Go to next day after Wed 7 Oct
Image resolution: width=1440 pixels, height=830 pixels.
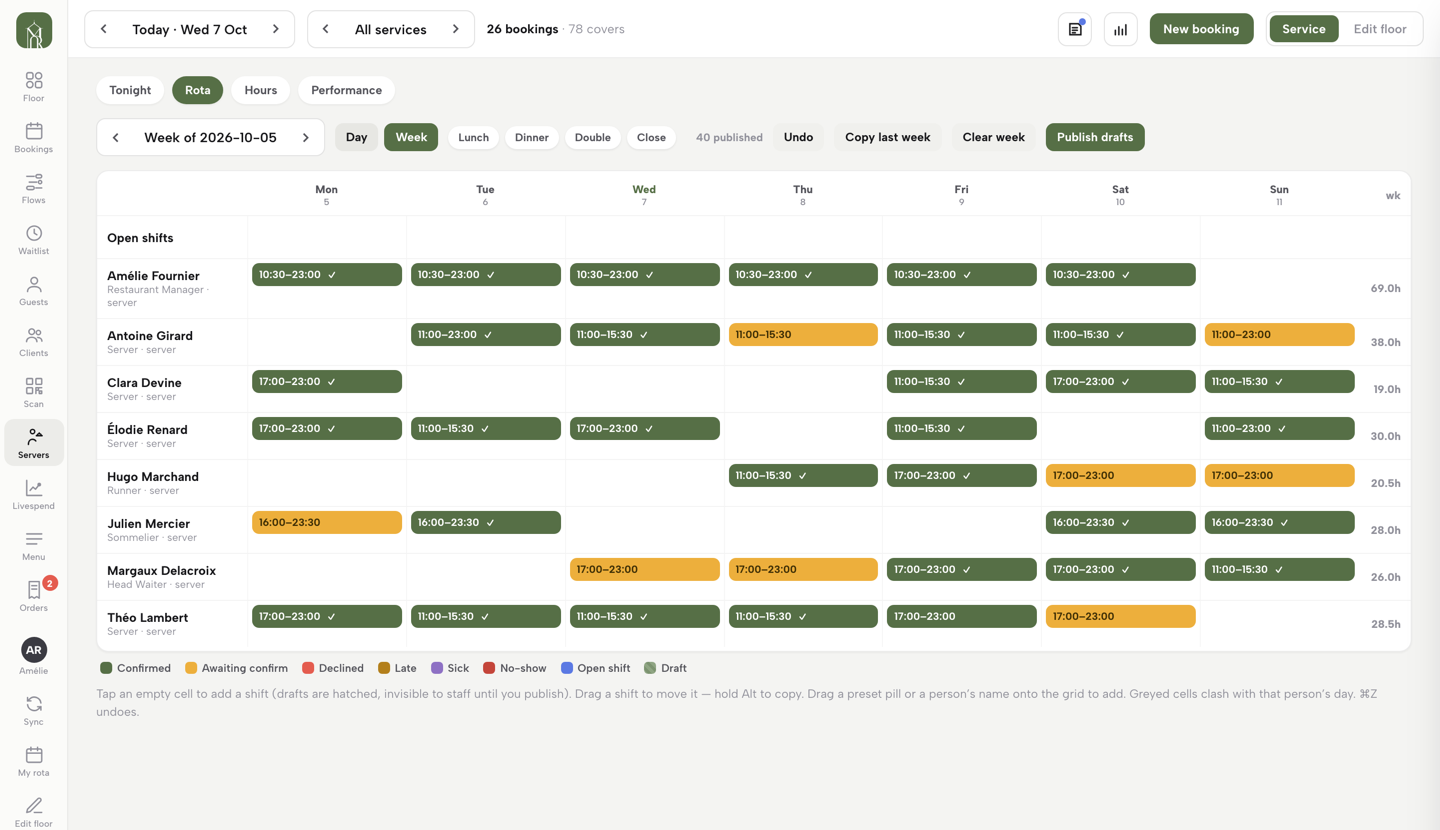coord(276,29)
